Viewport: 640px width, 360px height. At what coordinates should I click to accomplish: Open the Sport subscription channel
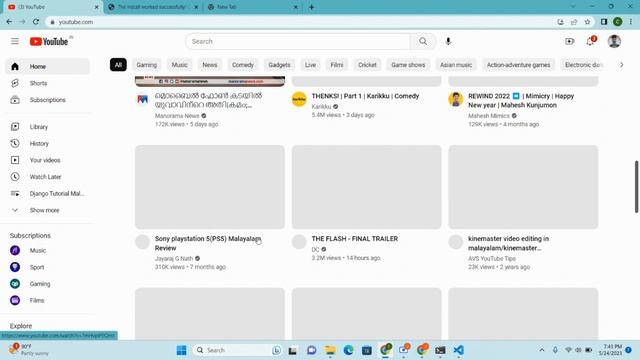point(48,267)
